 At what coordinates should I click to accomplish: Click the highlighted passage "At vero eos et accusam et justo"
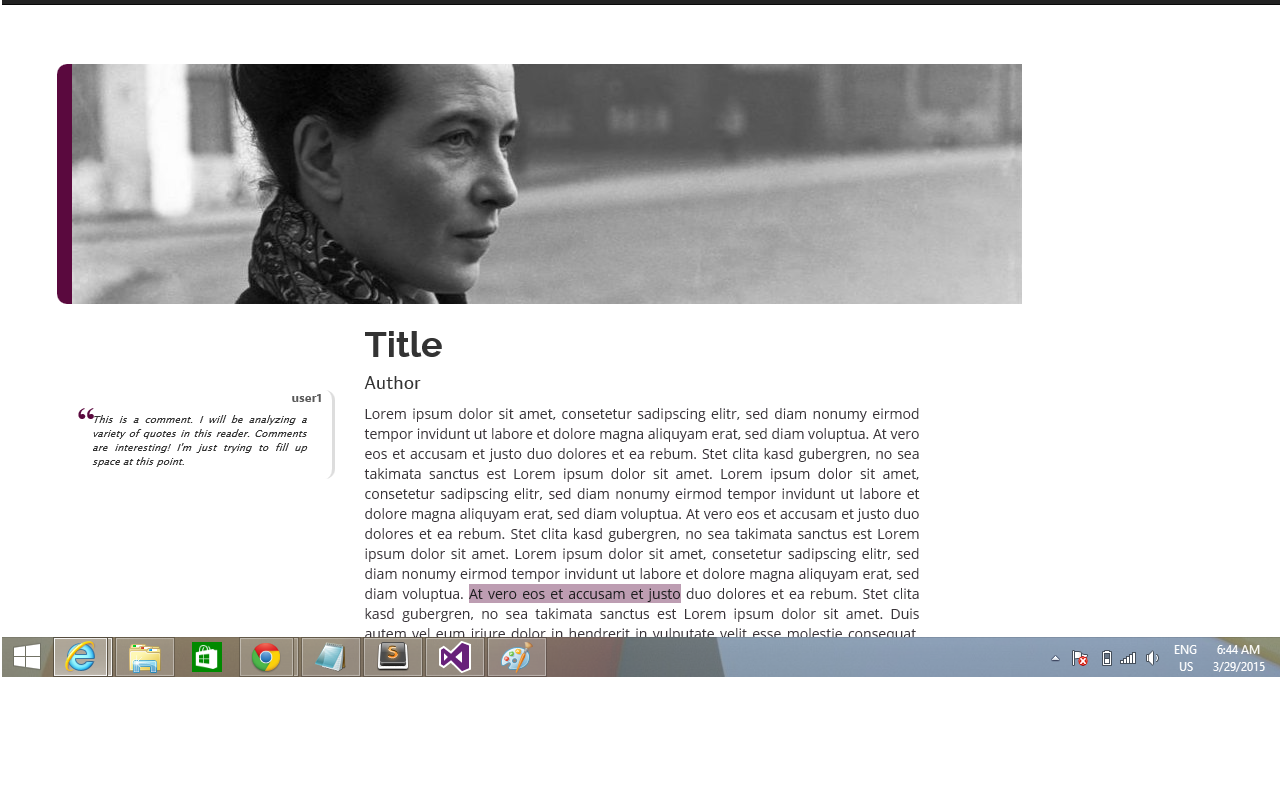(575, 594)
